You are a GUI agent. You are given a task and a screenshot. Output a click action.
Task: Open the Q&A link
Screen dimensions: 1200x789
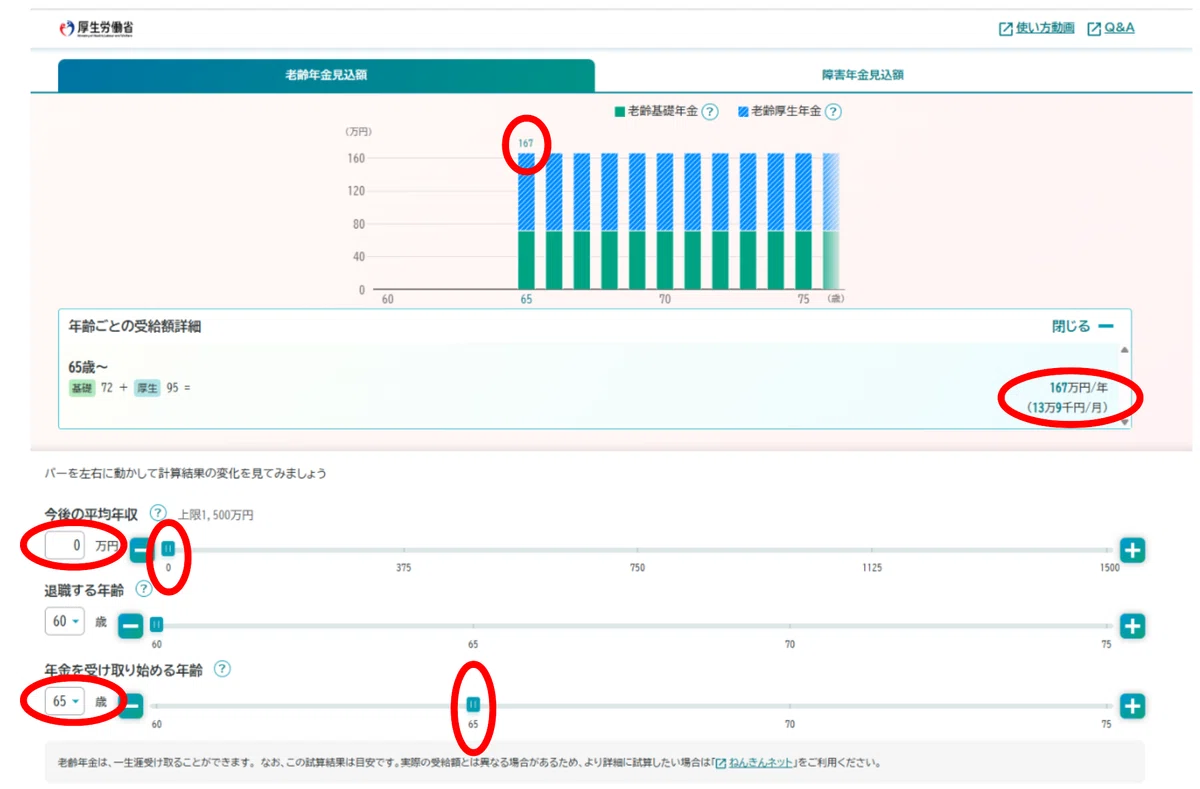pyautogui.click(x=1119, y=28)
